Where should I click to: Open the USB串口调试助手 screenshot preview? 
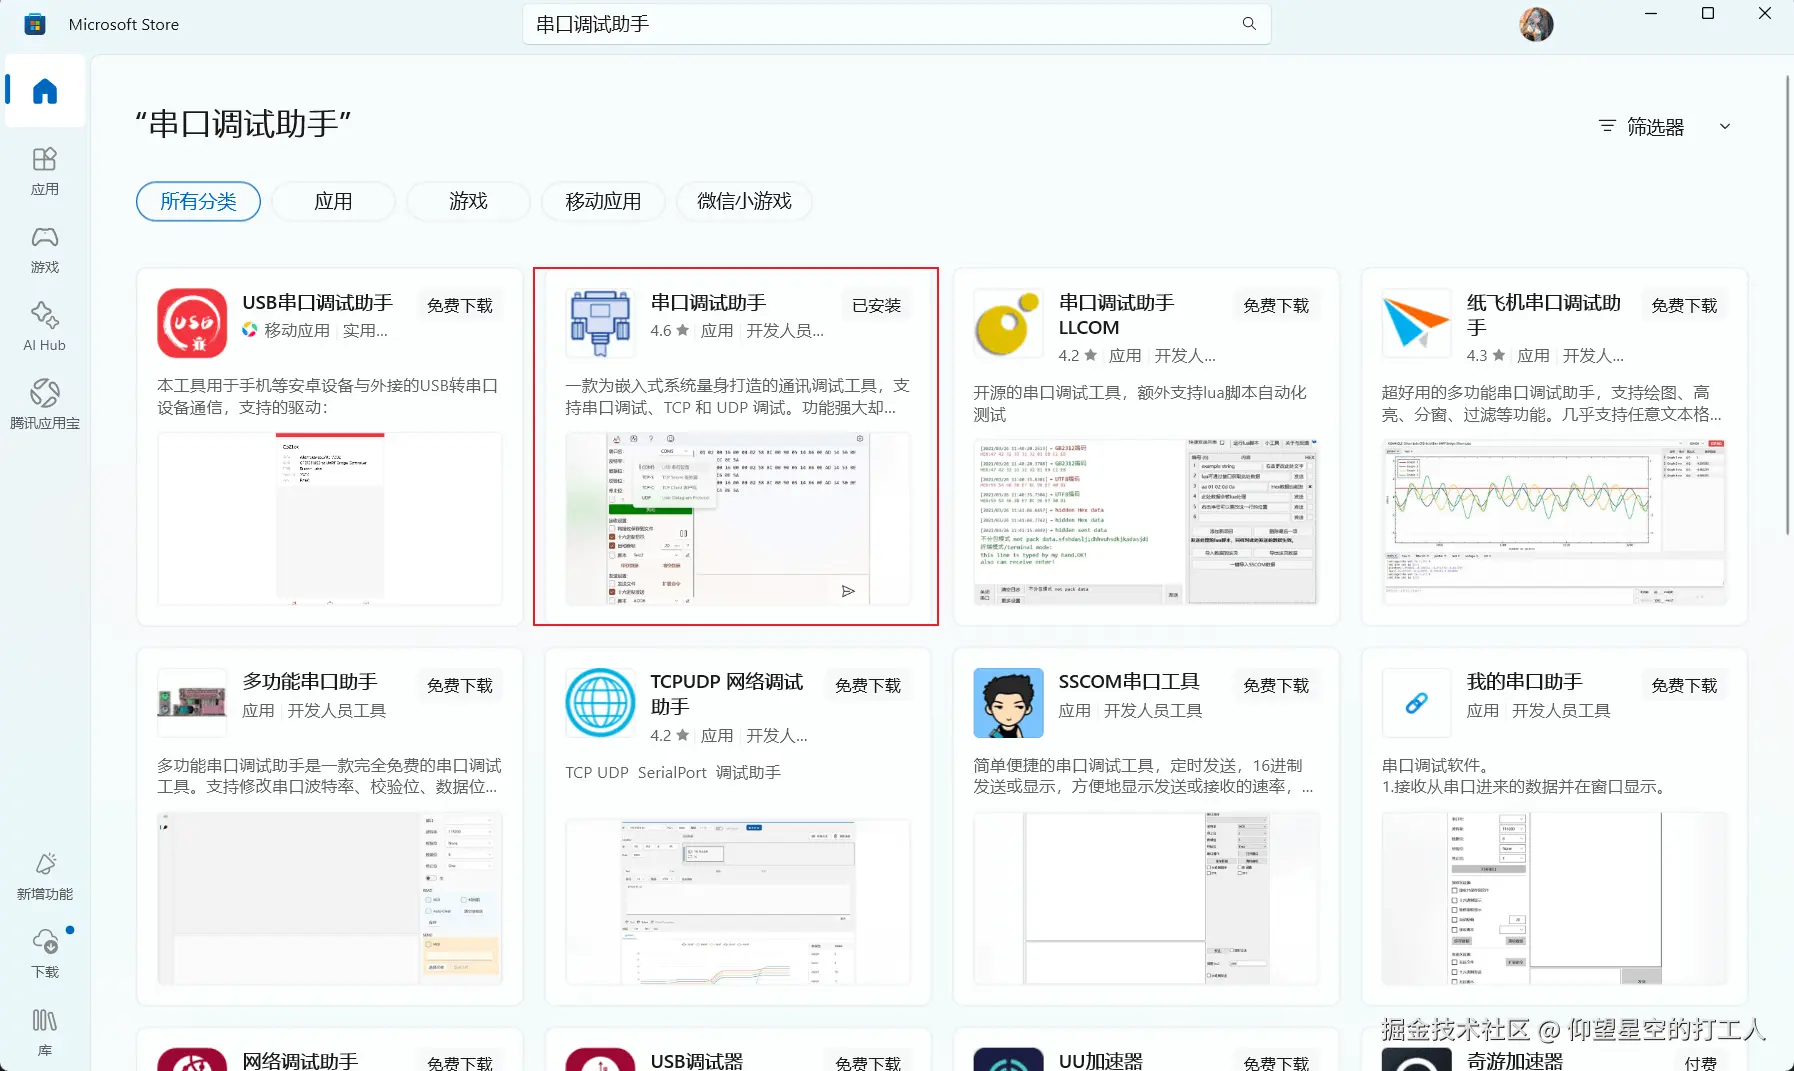coord(330,519)
